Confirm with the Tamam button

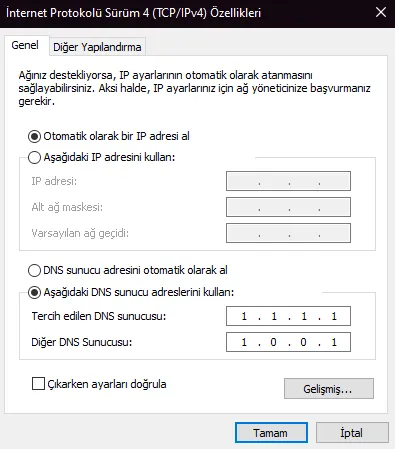[x=271, y=433]
